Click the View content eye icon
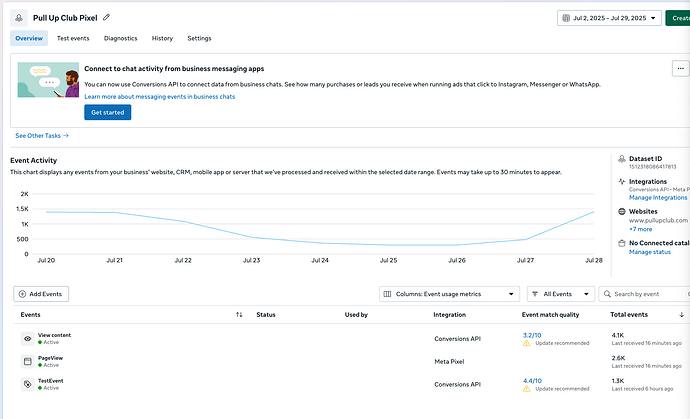 [x=28, y=338]
